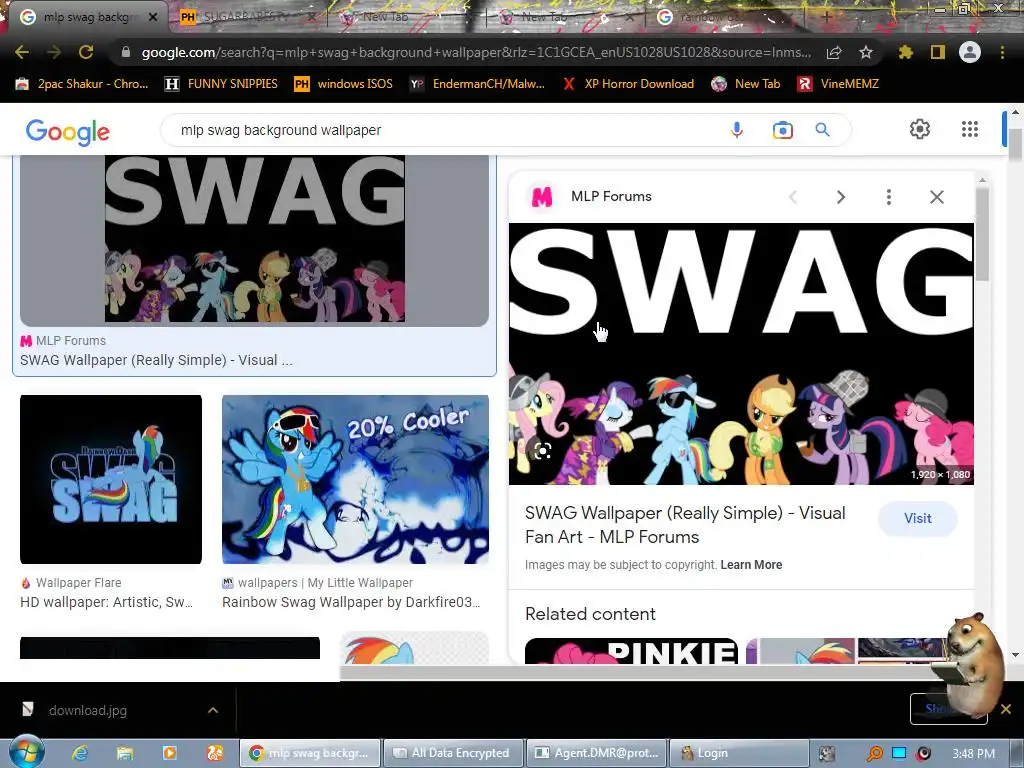Open the Windows Start orb
Viewport: 1024px width, 768px height.
[x=26, y=753]
